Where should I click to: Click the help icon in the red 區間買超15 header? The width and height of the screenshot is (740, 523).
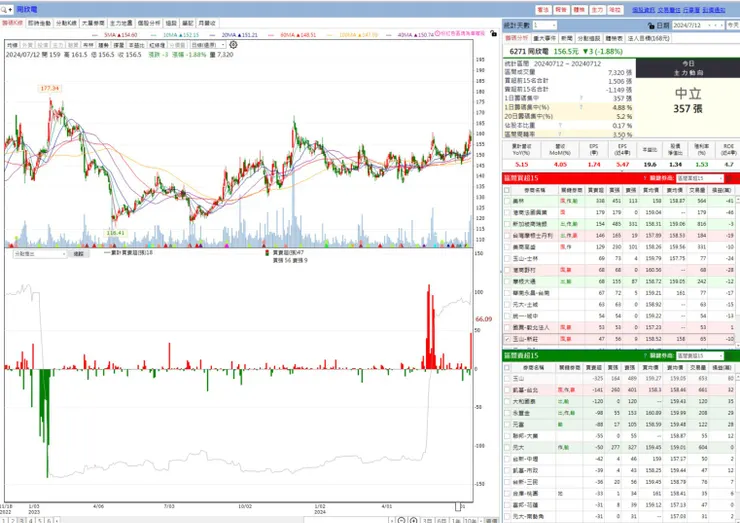coord(645,178)
